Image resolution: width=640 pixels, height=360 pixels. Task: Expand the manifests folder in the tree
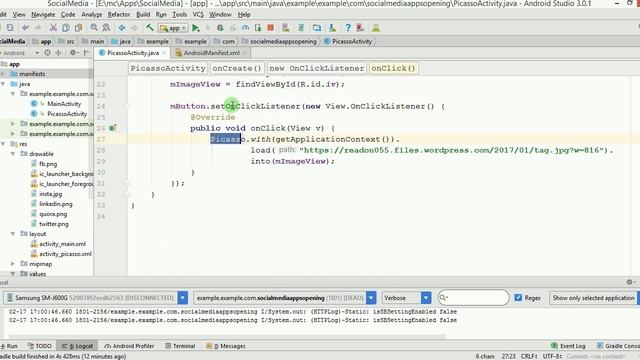point(3,74)
